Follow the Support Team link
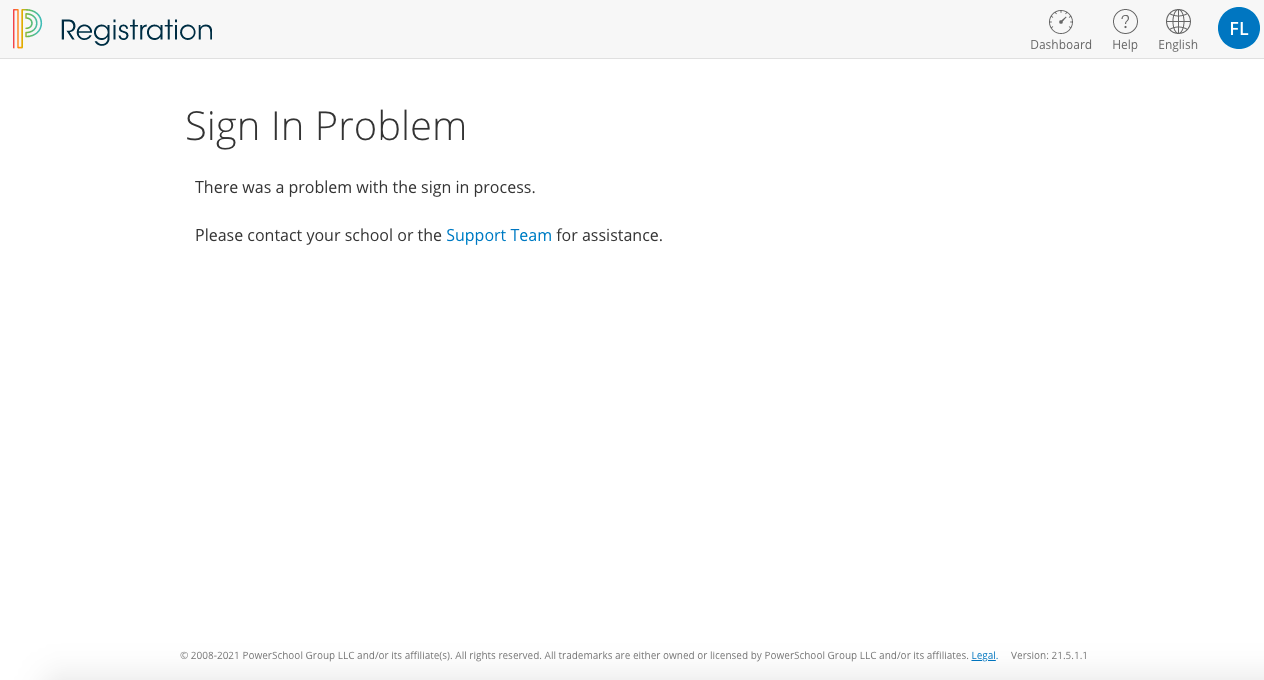This screenshot has width=1264, height=680. tap(498, 235)
